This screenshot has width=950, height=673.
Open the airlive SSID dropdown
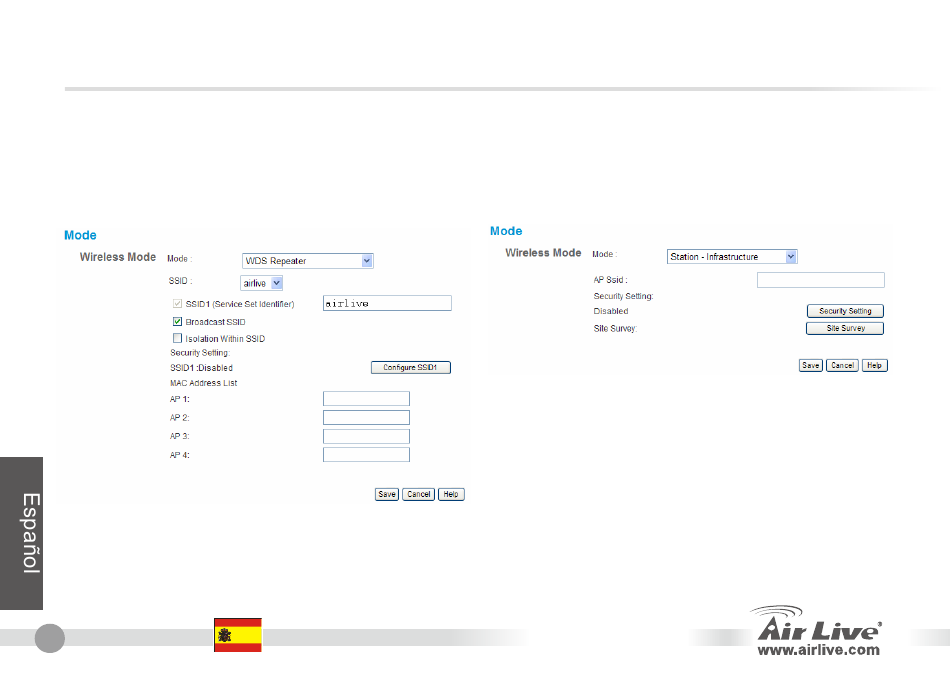coord(261,283)
